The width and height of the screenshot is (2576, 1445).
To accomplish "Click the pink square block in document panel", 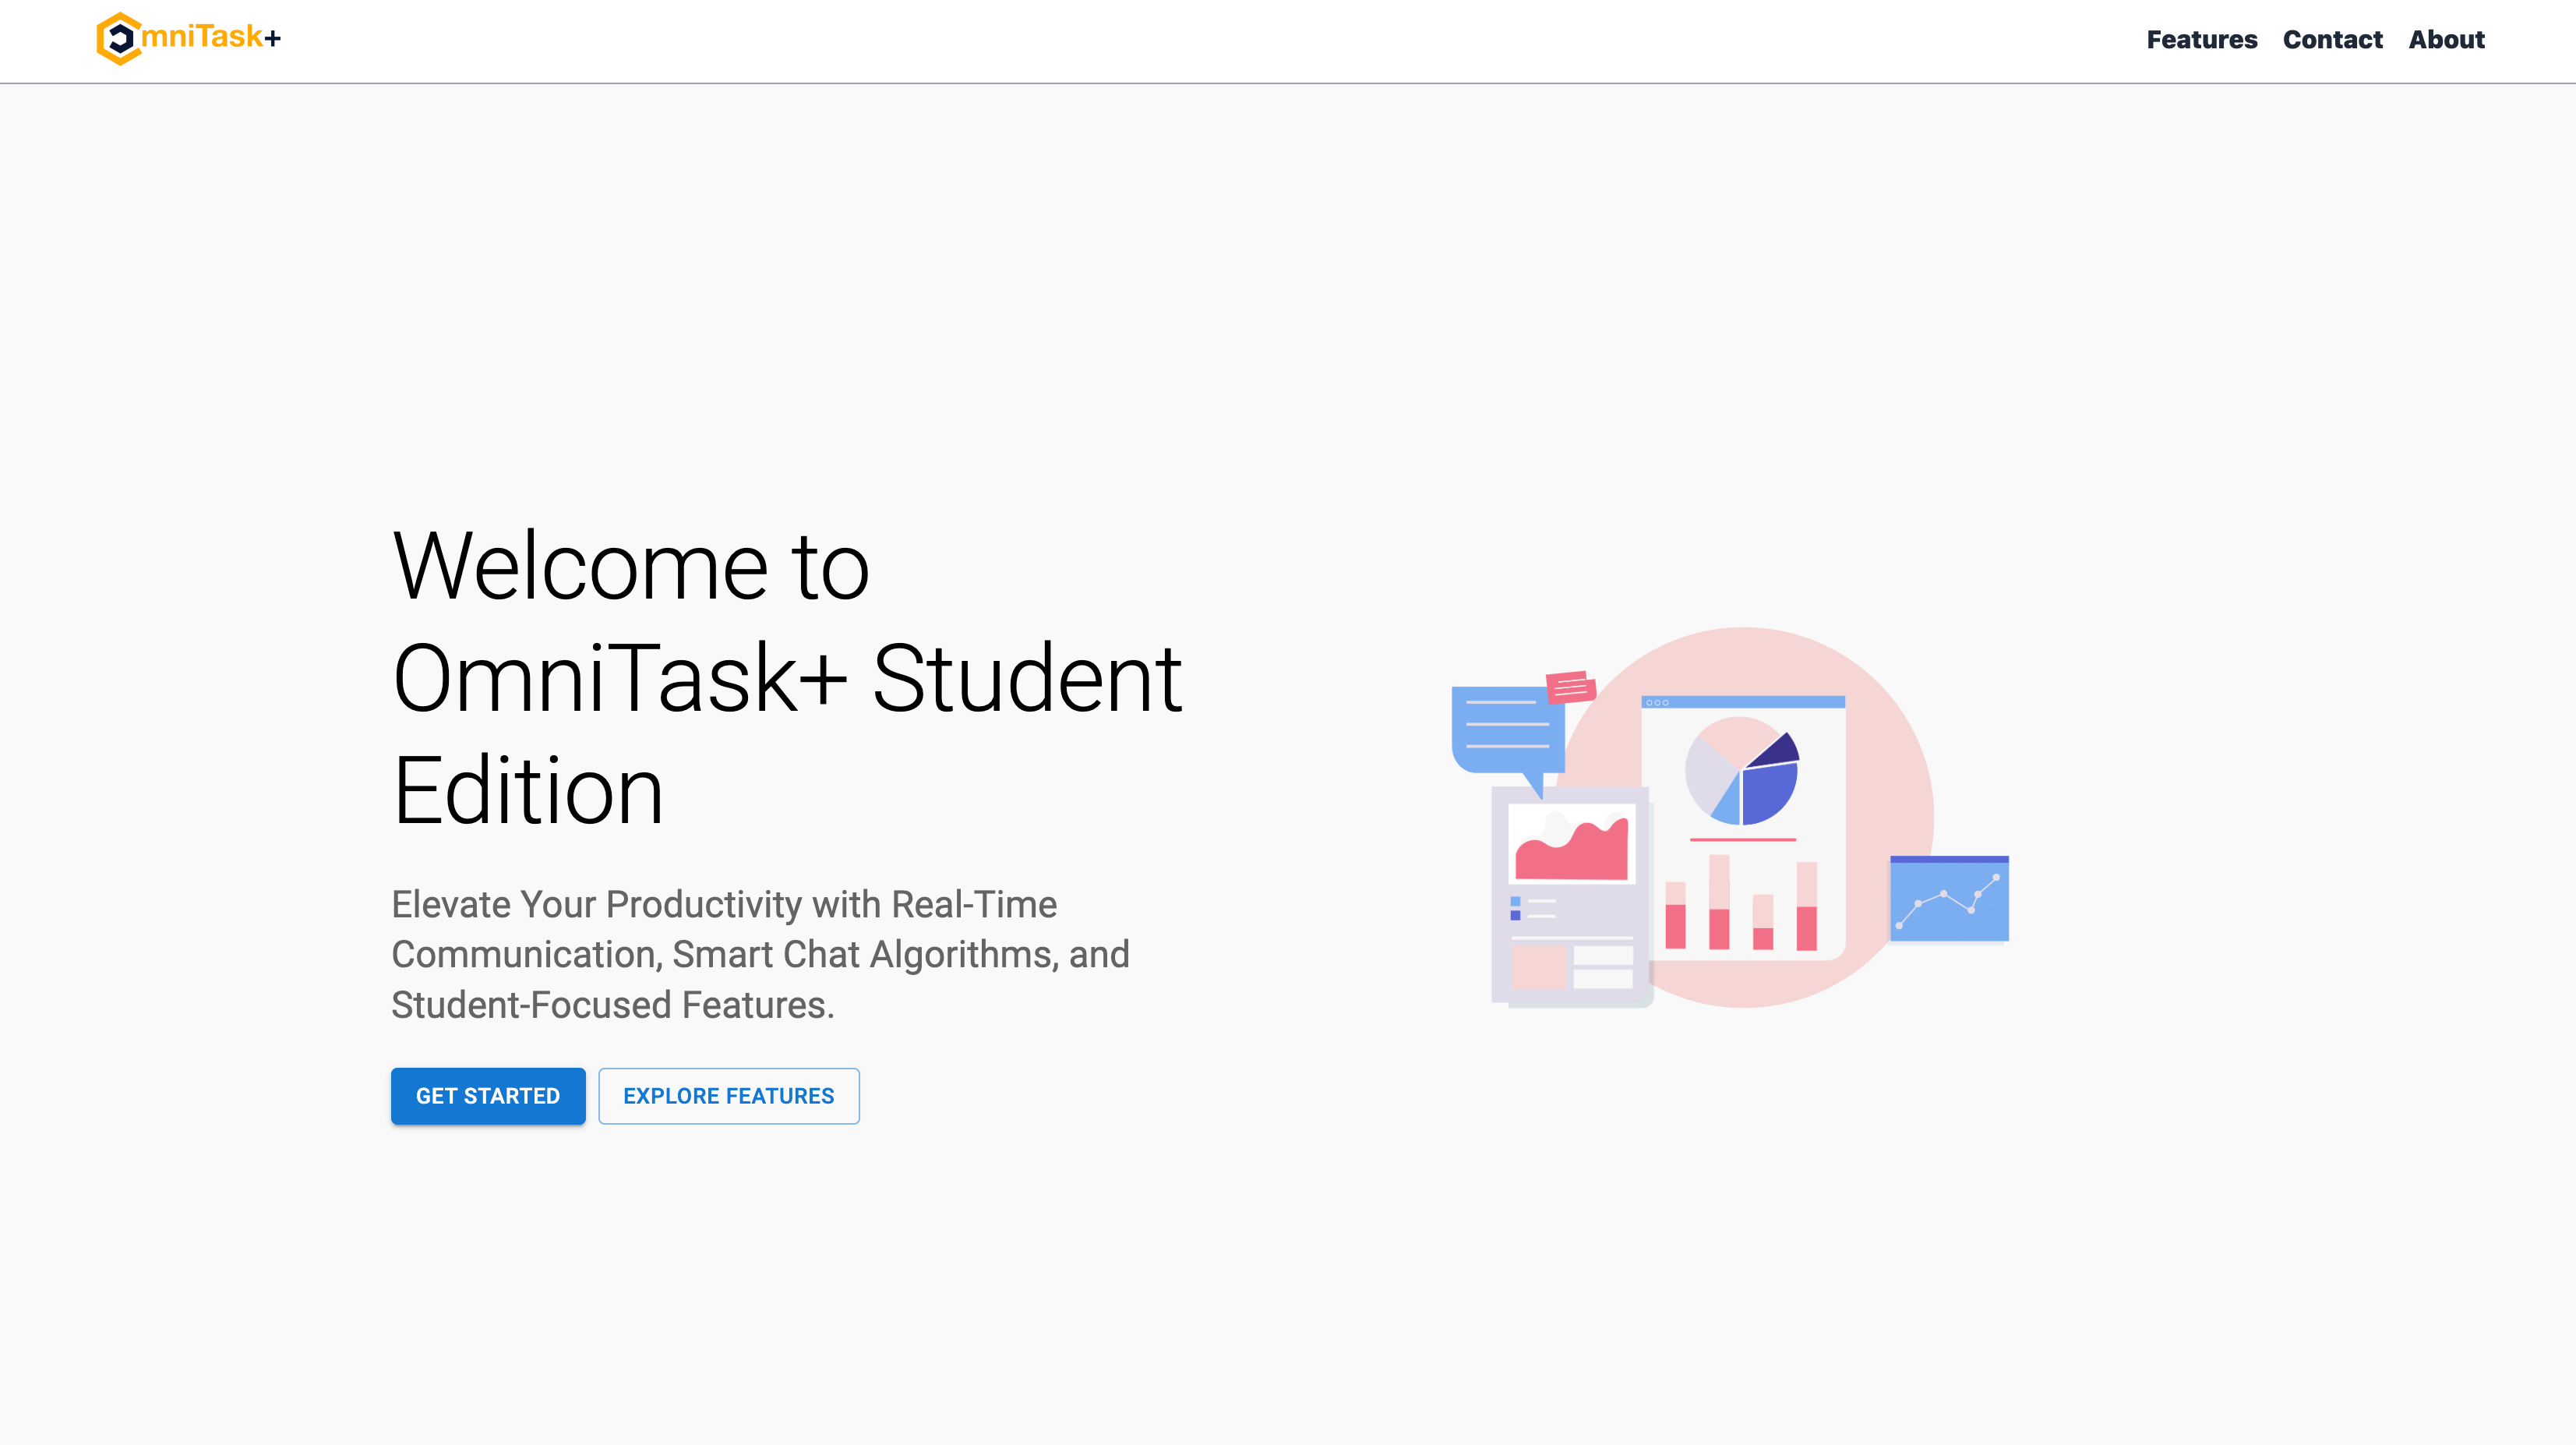I will tap(1537, 966).
